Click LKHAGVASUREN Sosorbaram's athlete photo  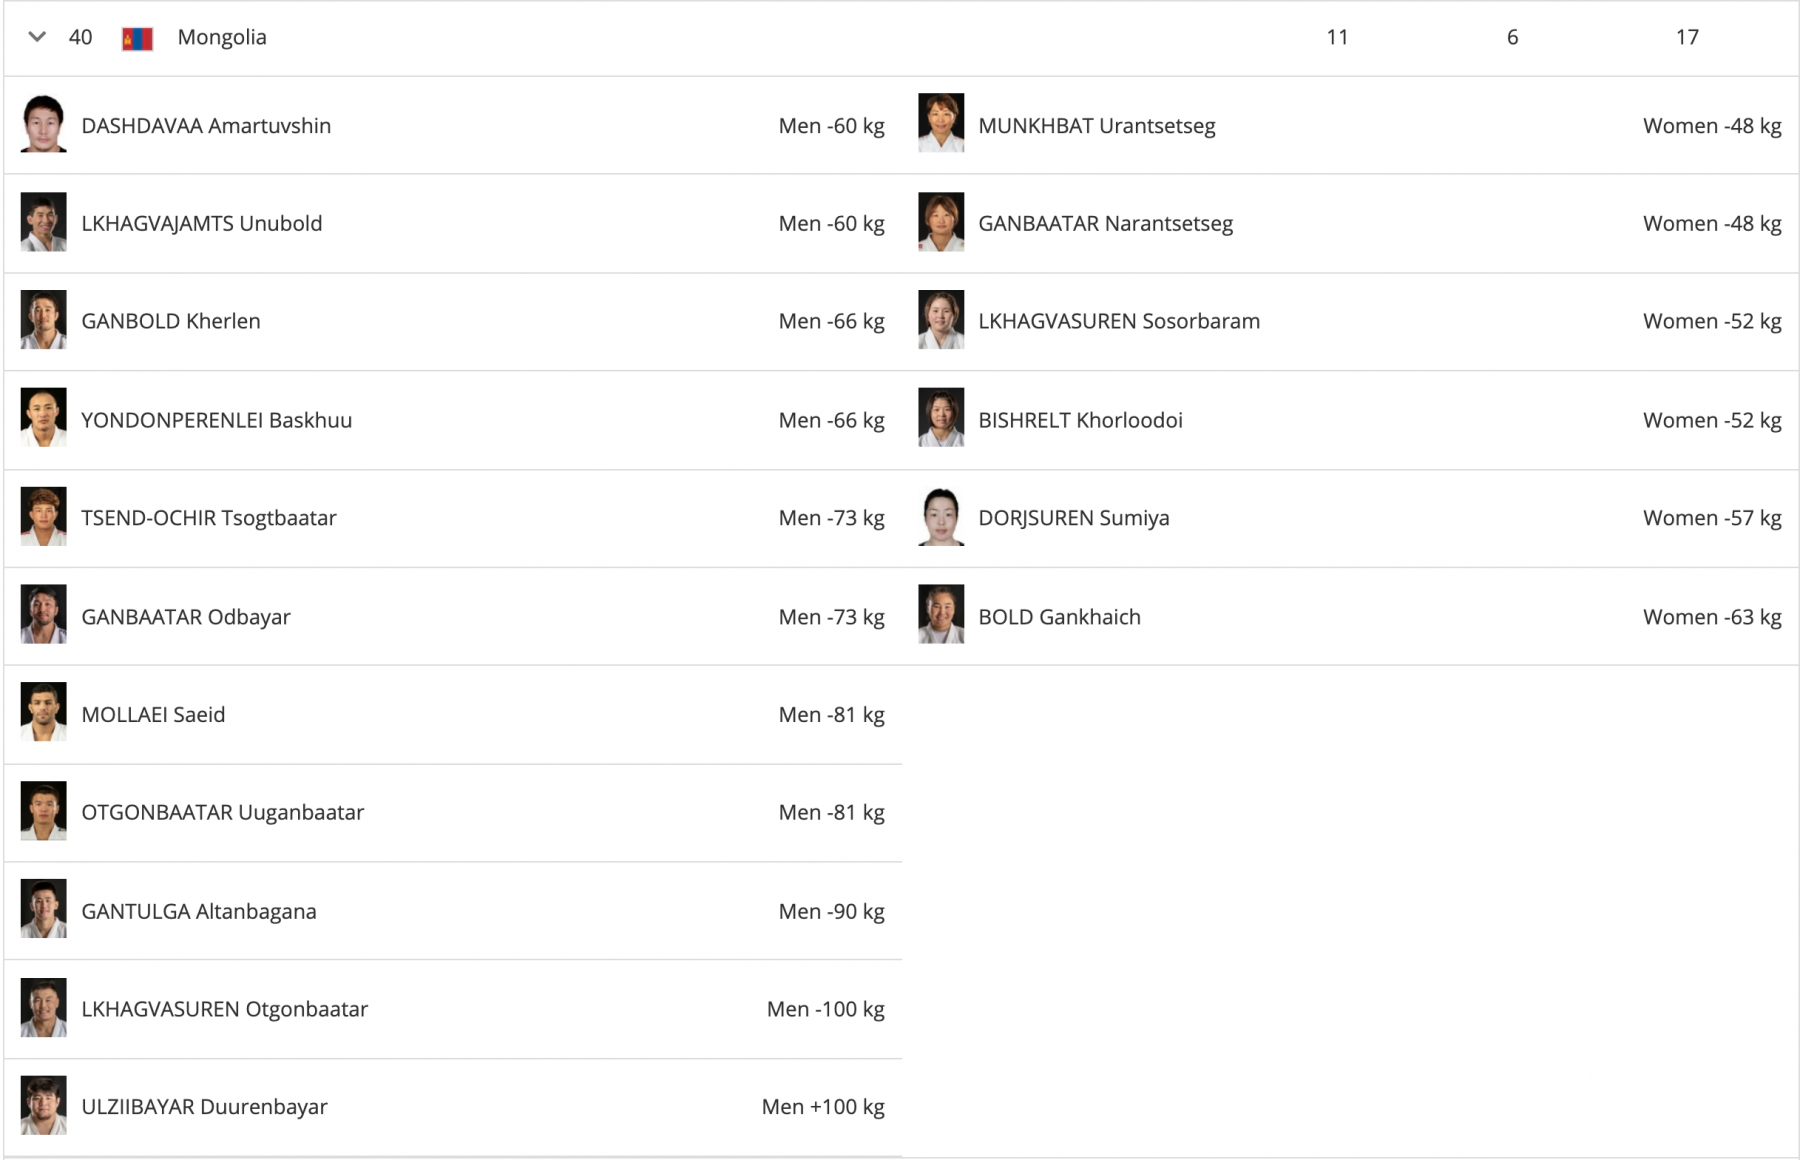click(941, 320)
